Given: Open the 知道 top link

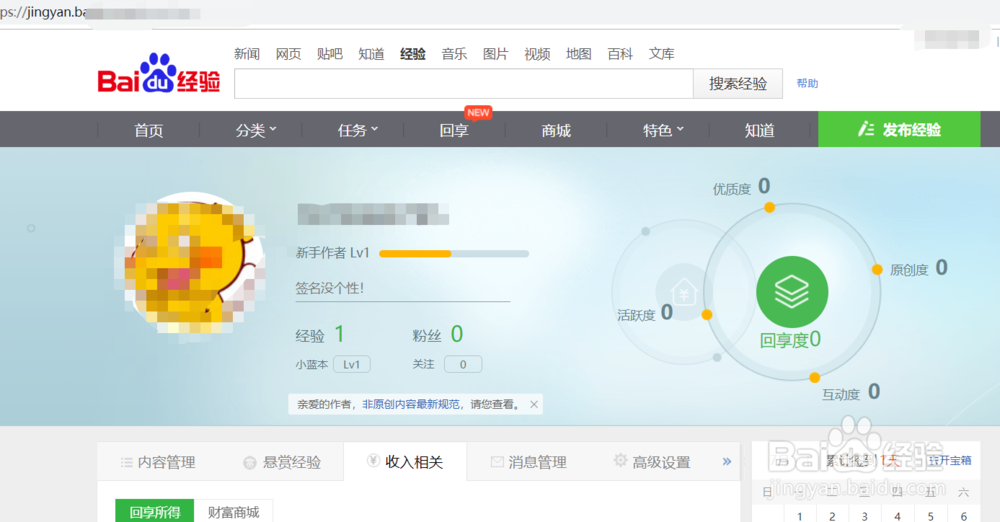Looking at the screenshot, I should [x=371, y=54].
